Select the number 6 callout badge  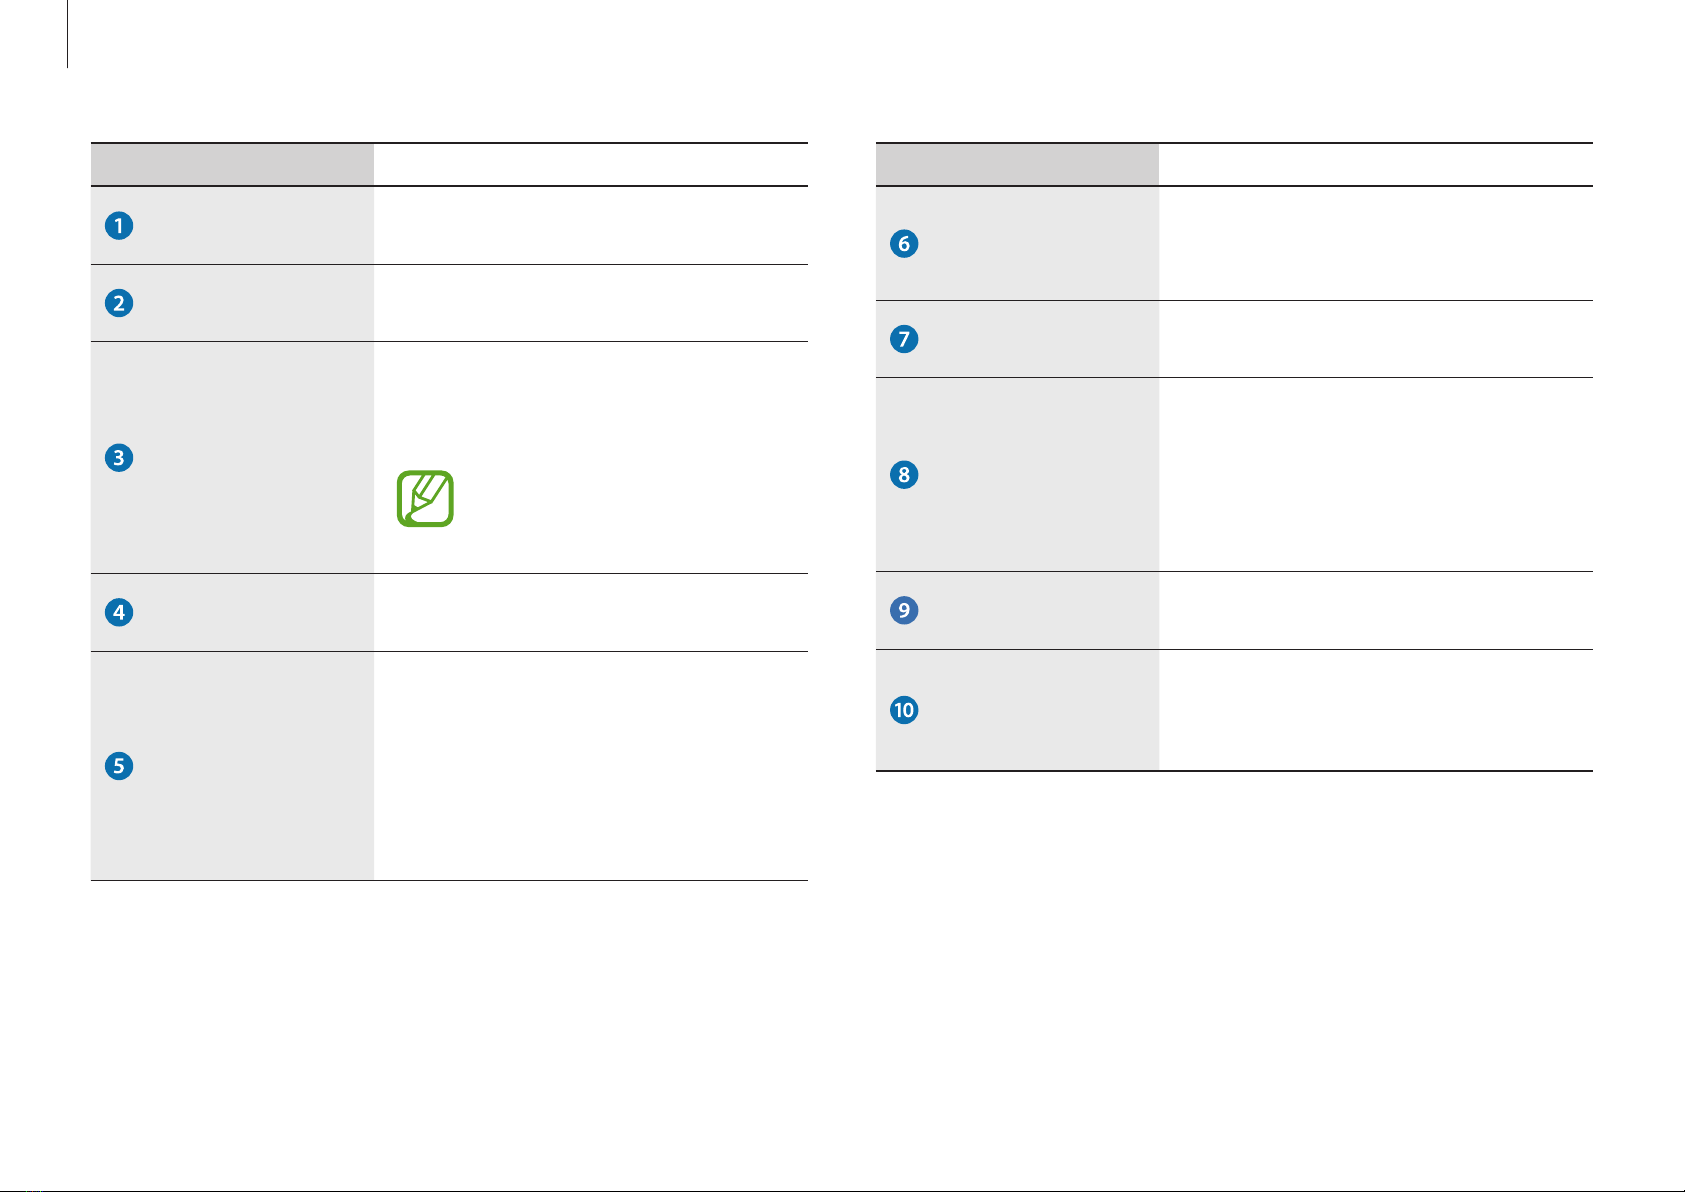pyautogui.click(x=904, y=244)
